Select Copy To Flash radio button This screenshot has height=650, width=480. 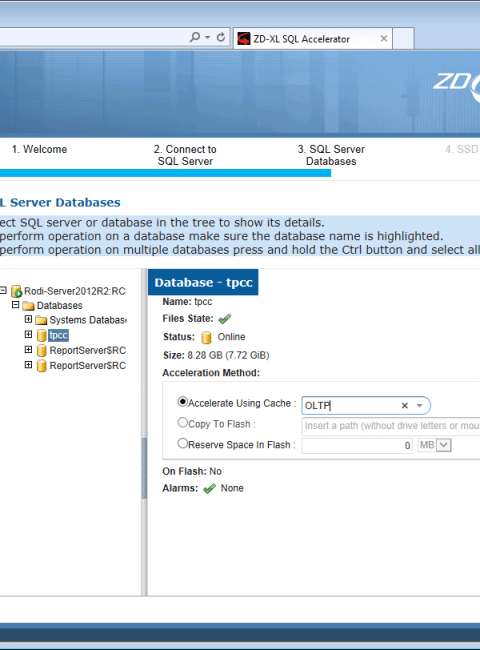[x=182, y=422]
